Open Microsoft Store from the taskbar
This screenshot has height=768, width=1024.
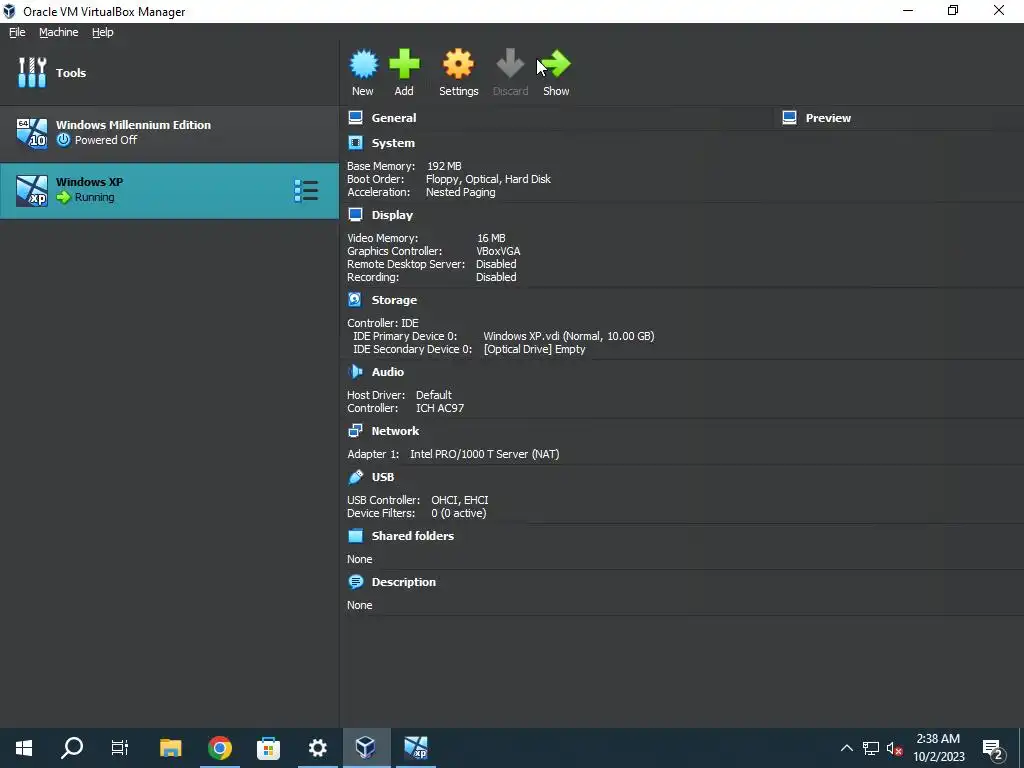tap(268, 748)
